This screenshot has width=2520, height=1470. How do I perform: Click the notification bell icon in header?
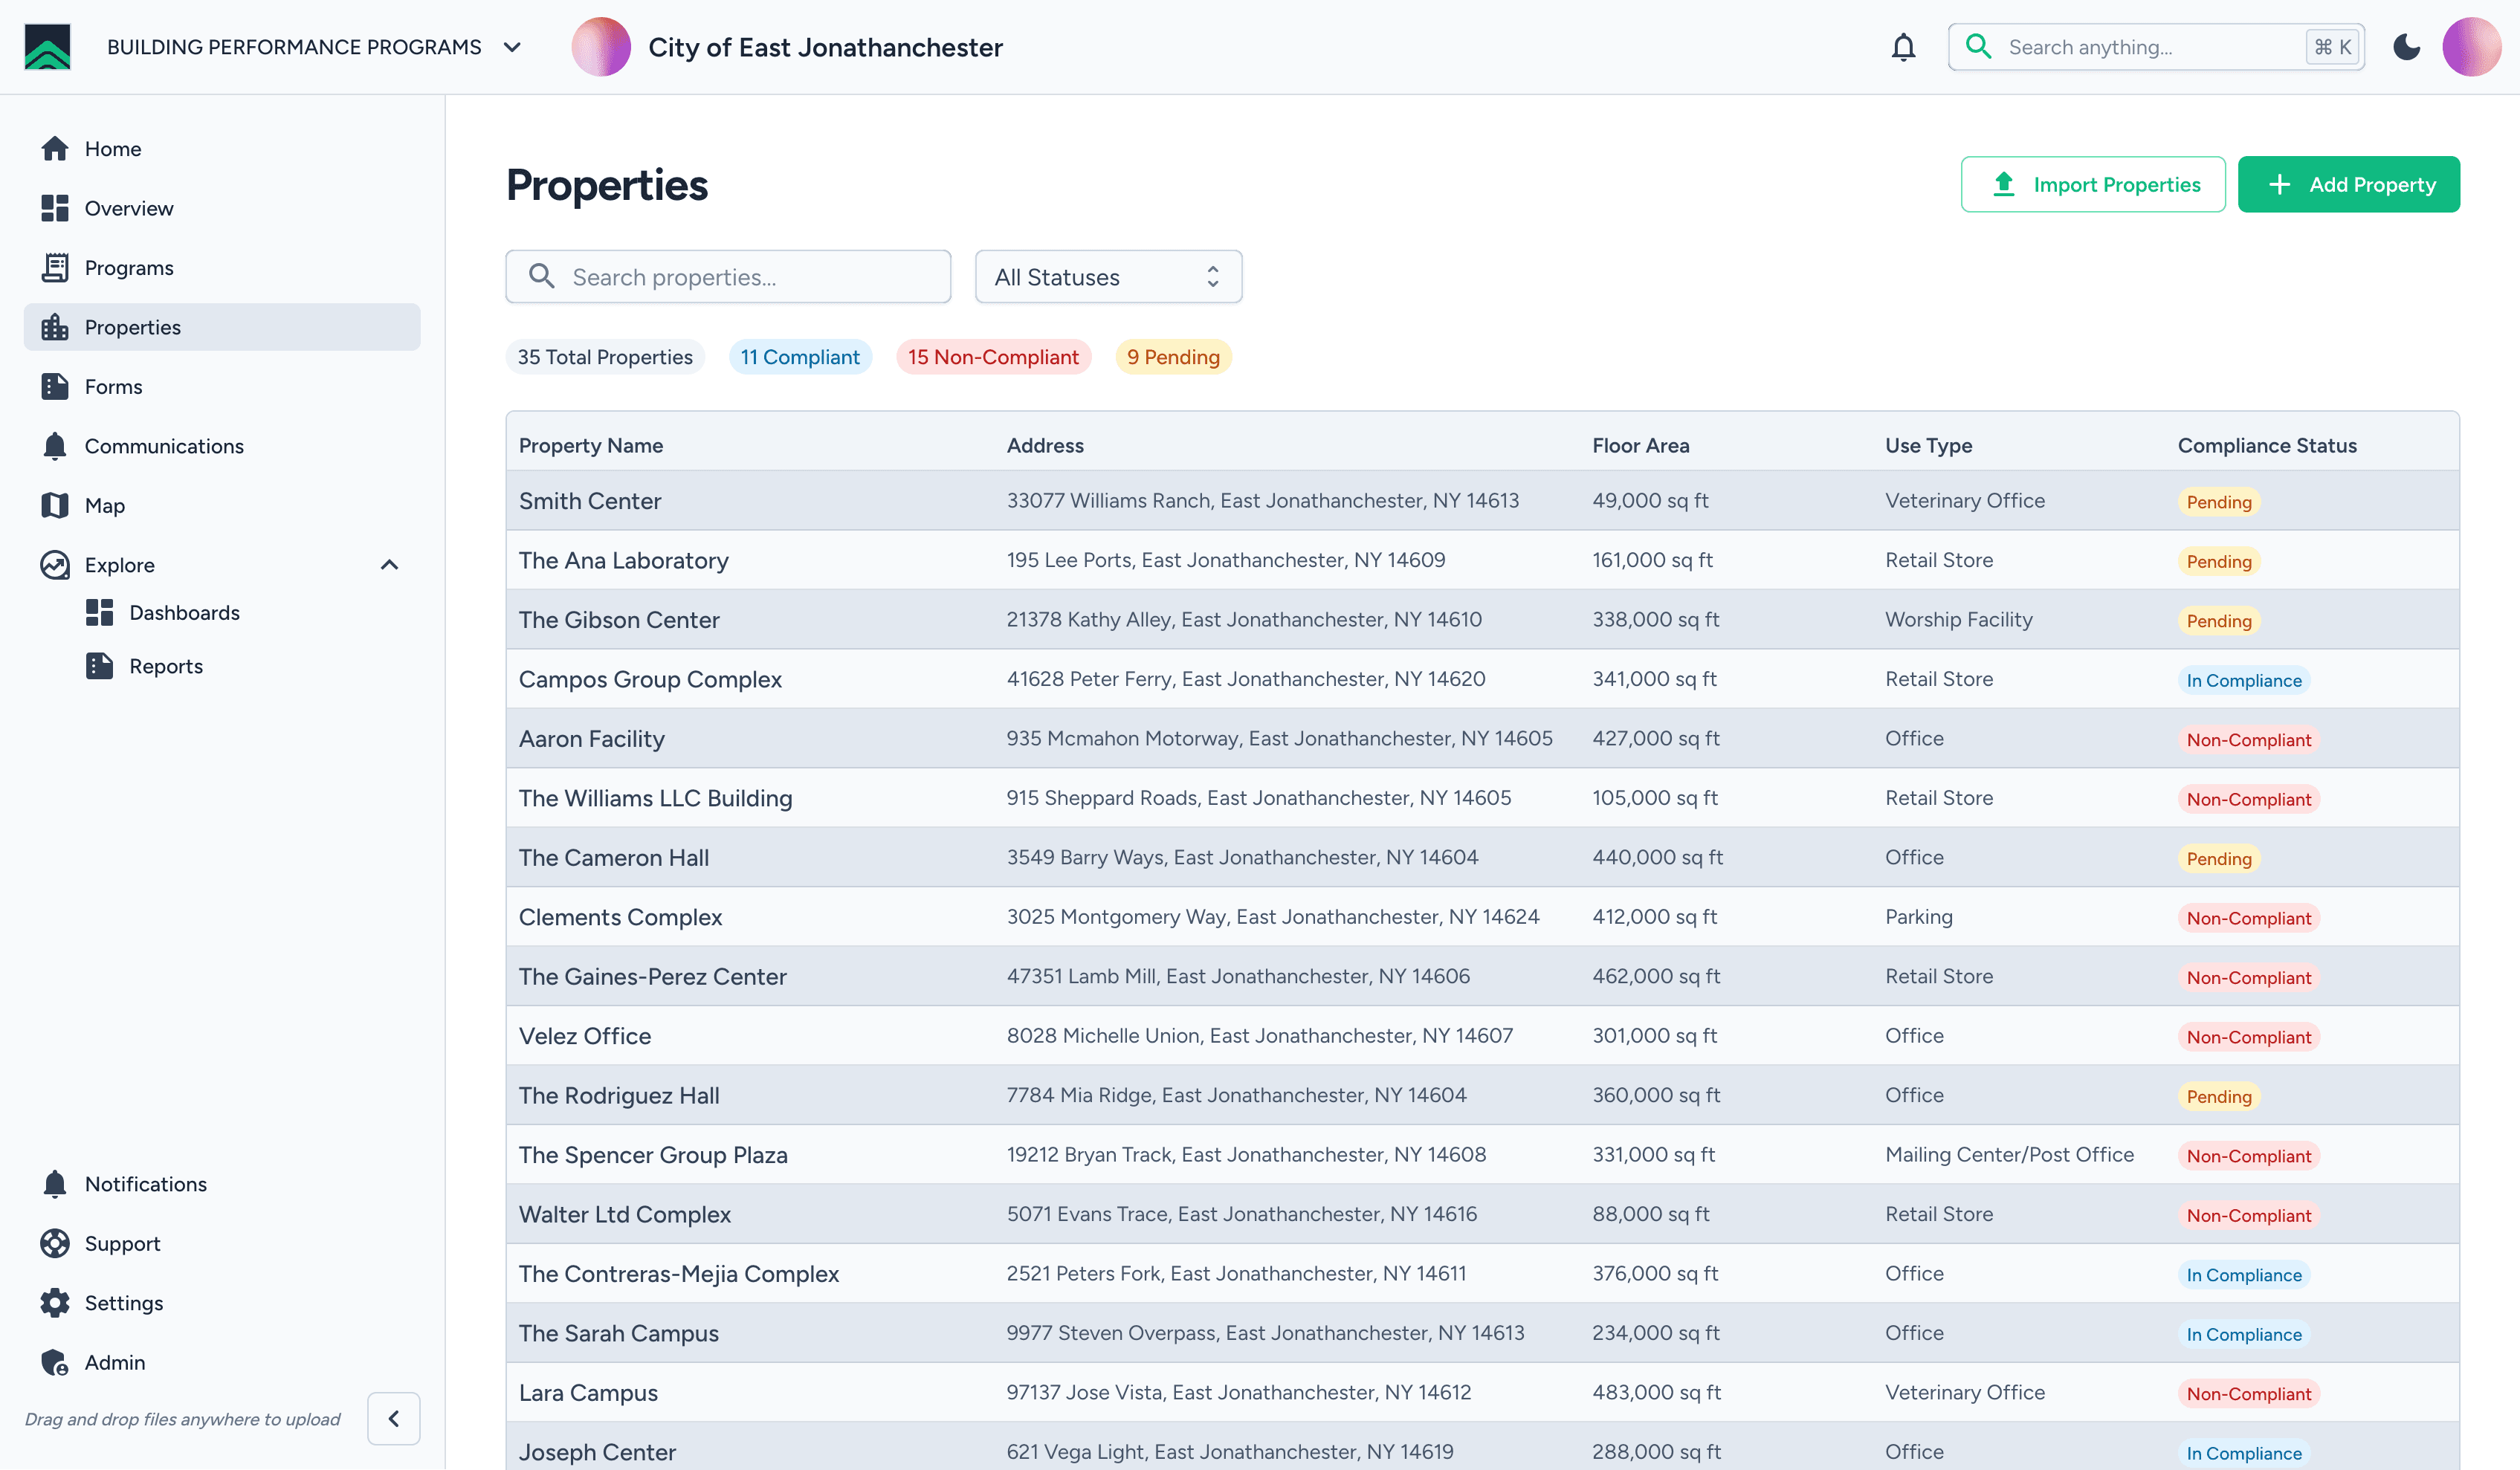1903,47
